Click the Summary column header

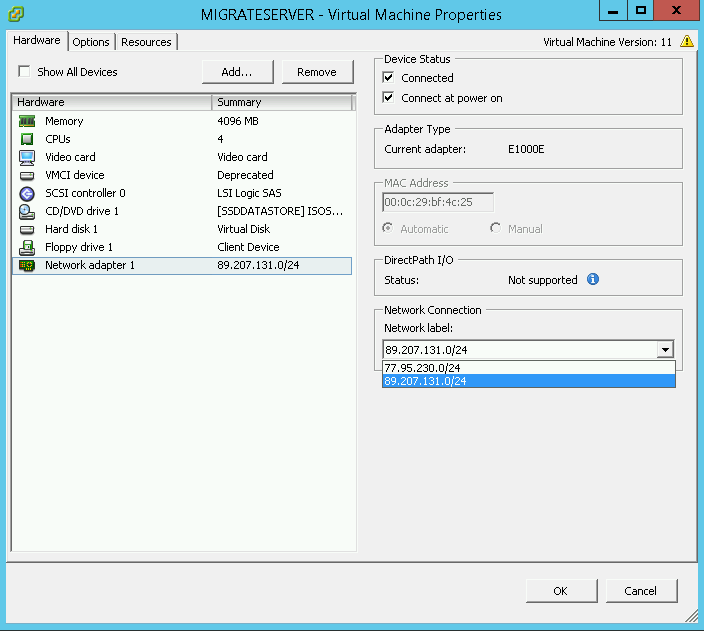tap(281, 102)
